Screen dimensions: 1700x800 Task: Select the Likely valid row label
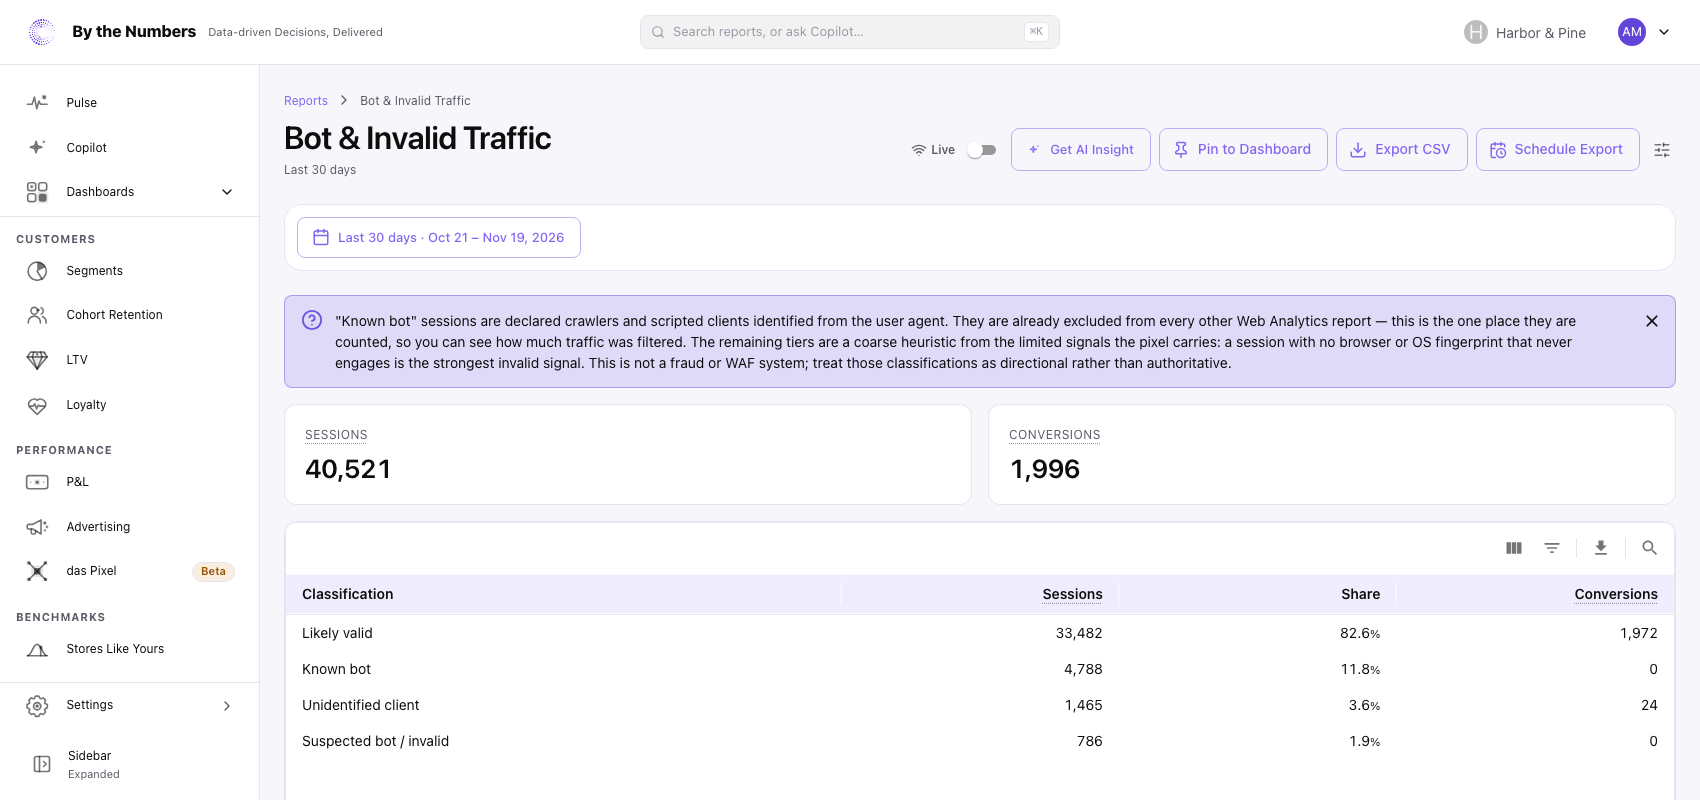[x=337, y=633]
